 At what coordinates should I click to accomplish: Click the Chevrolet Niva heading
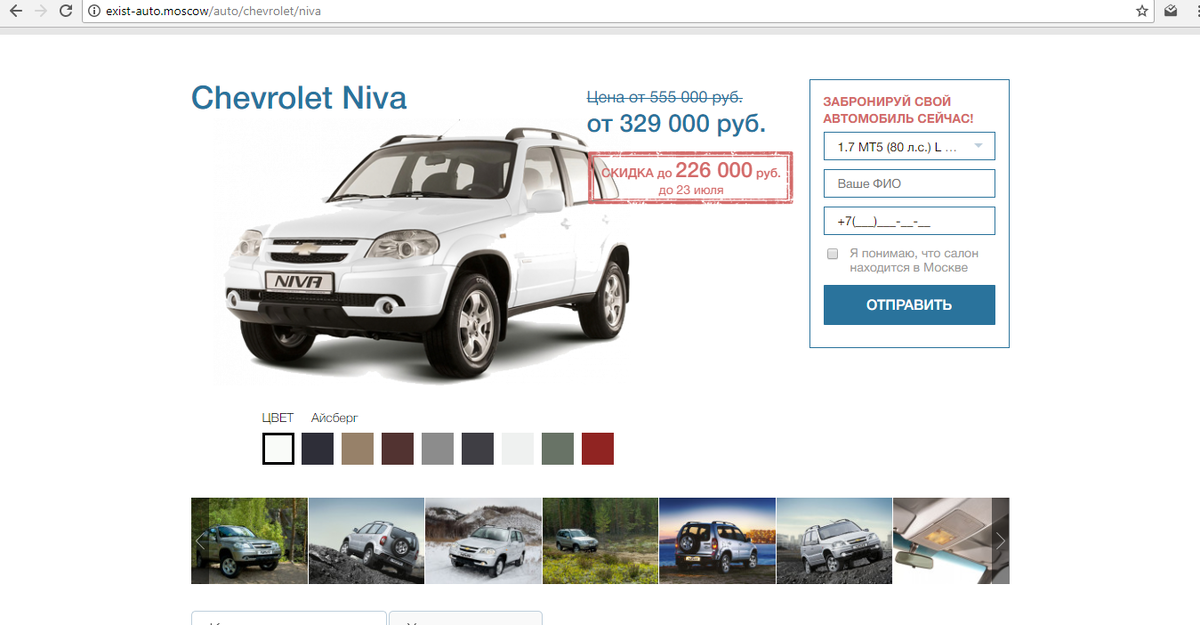point(299,98)
